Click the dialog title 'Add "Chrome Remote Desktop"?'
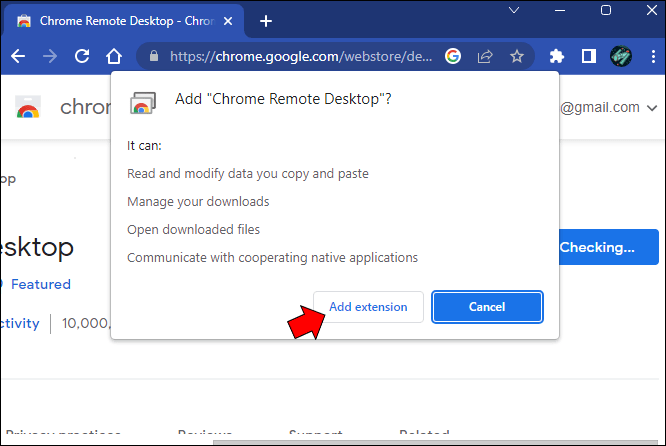The width and height of the screenshot is (666, 446). click(x=283, y=99)
